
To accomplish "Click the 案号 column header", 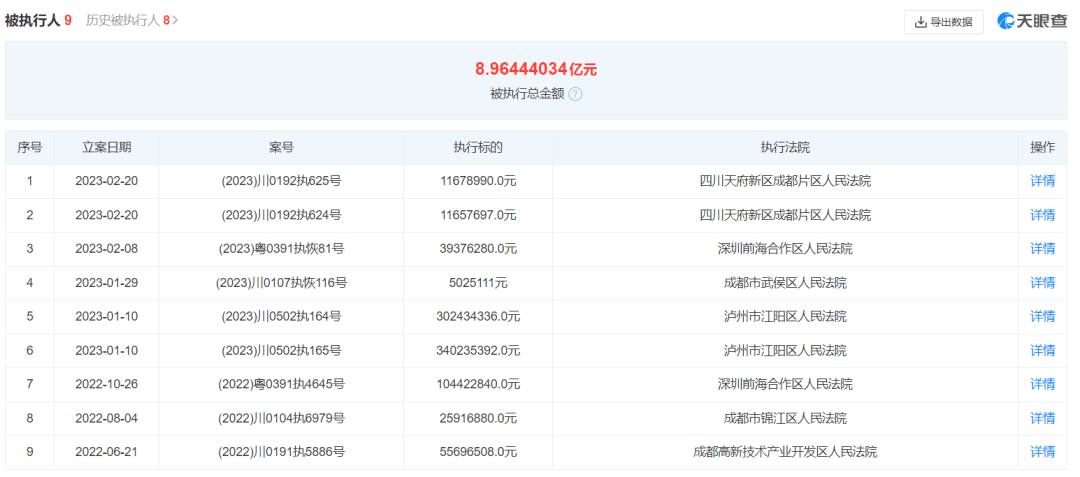I will tap(281, 147).
